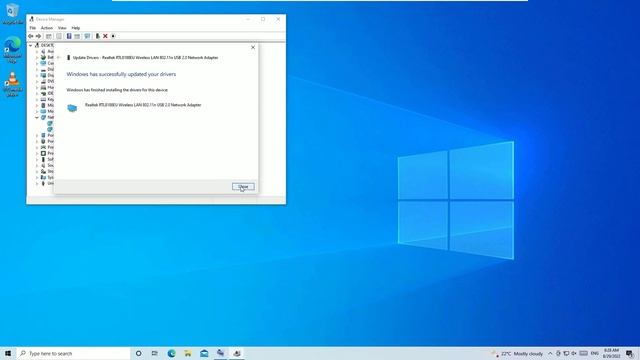Open the notification Action Center icon
The height and width of the screenshot is (360, 640).
click(630, 353)
